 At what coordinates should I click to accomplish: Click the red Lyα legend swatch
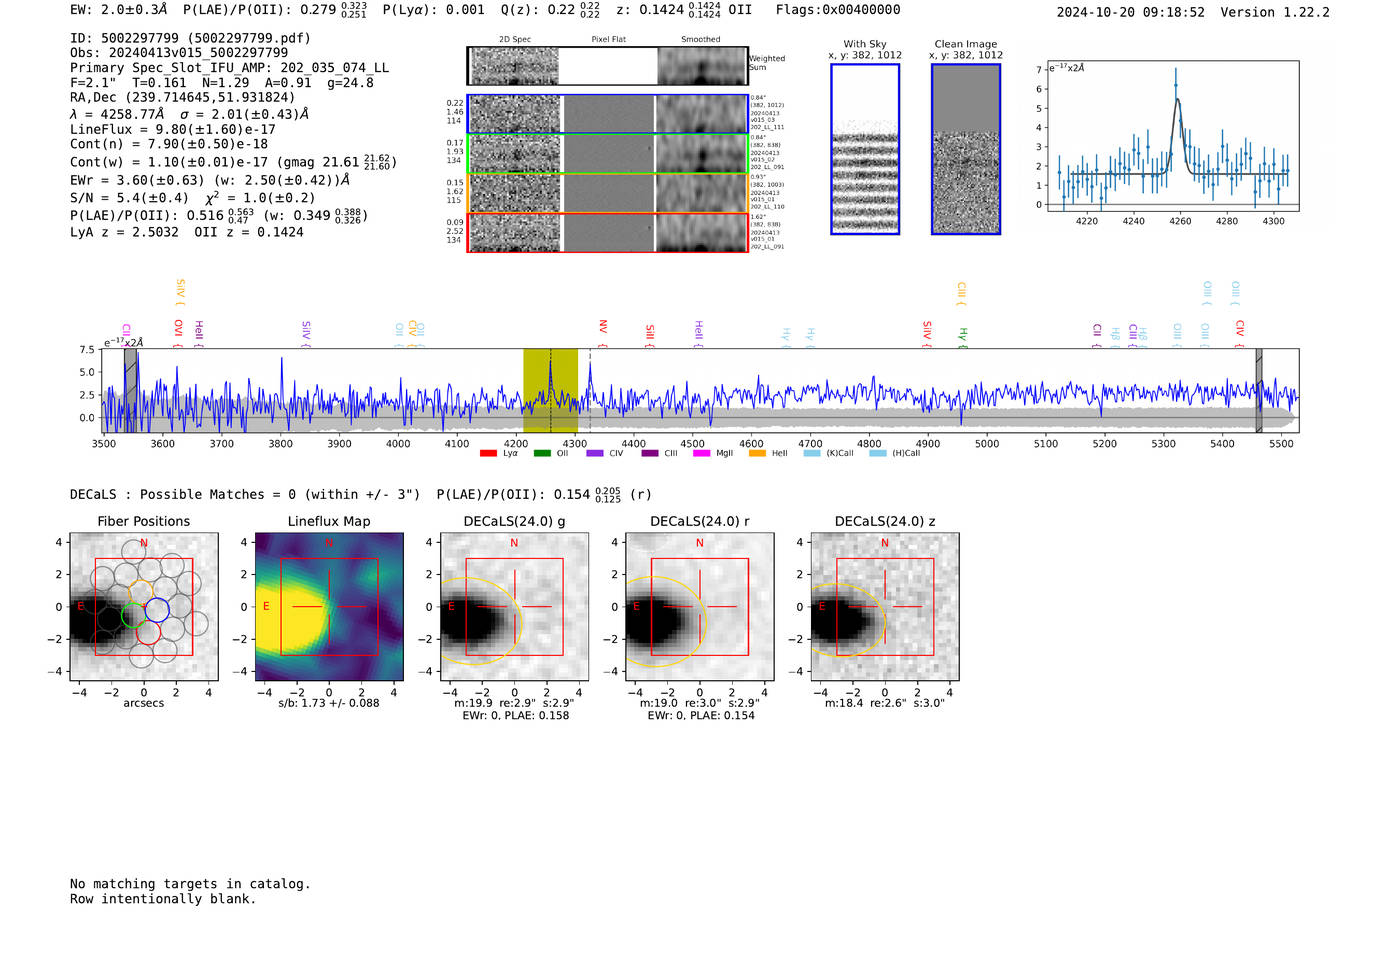click(488, 453)
